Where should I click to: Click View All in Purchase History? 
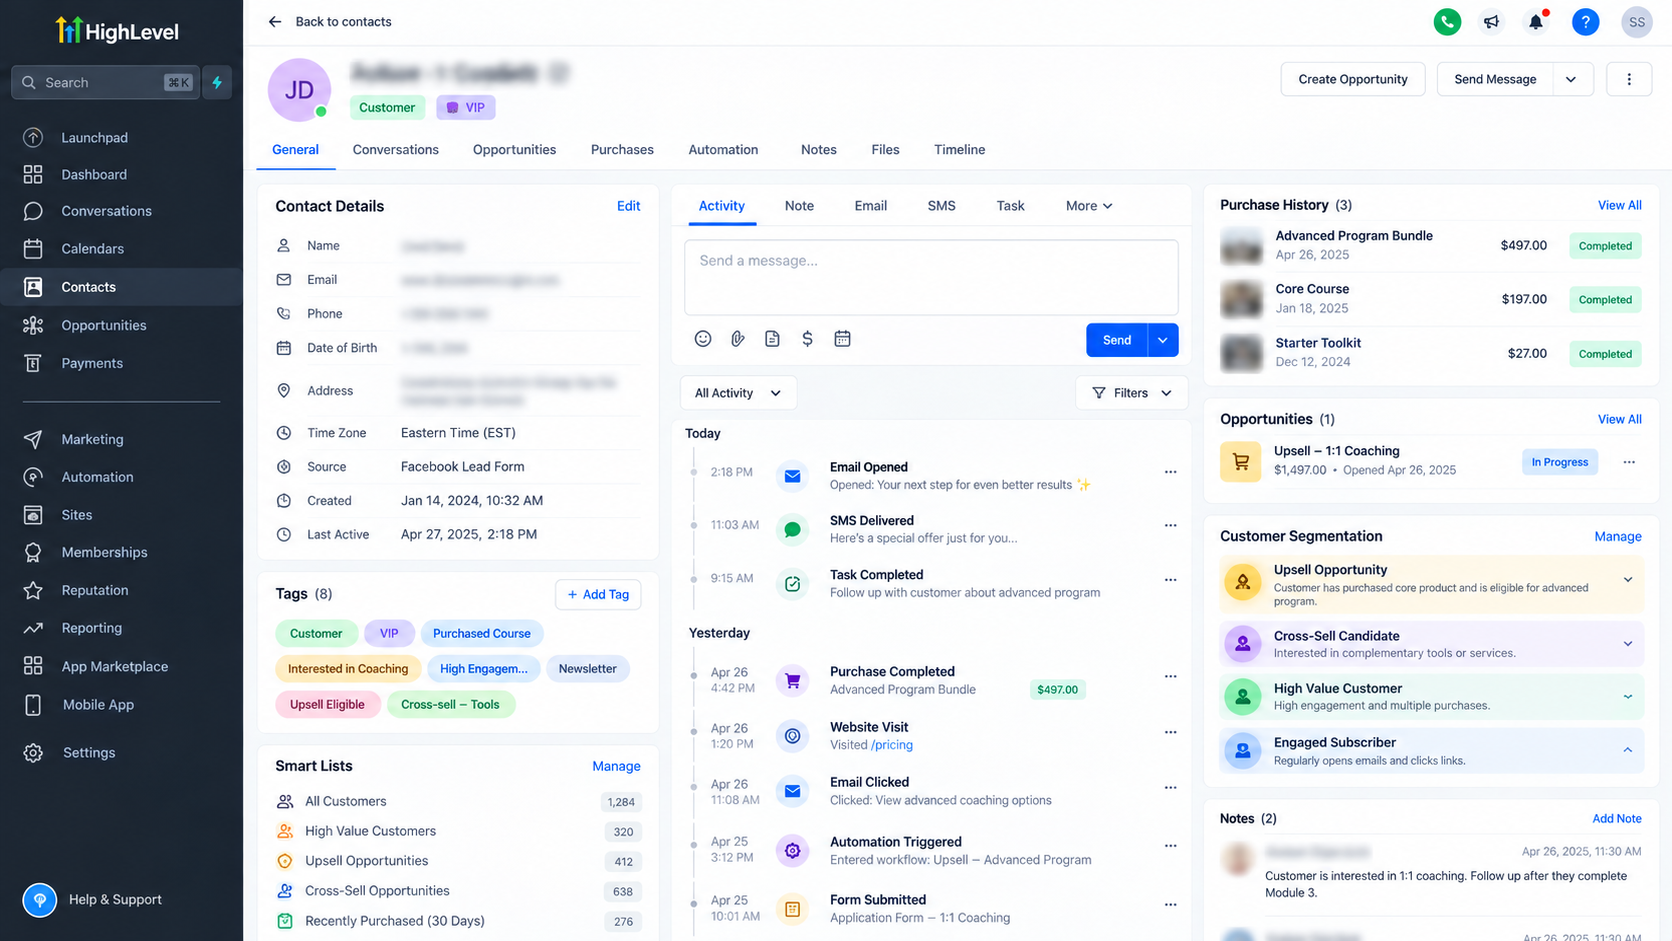coord(1619,205)
